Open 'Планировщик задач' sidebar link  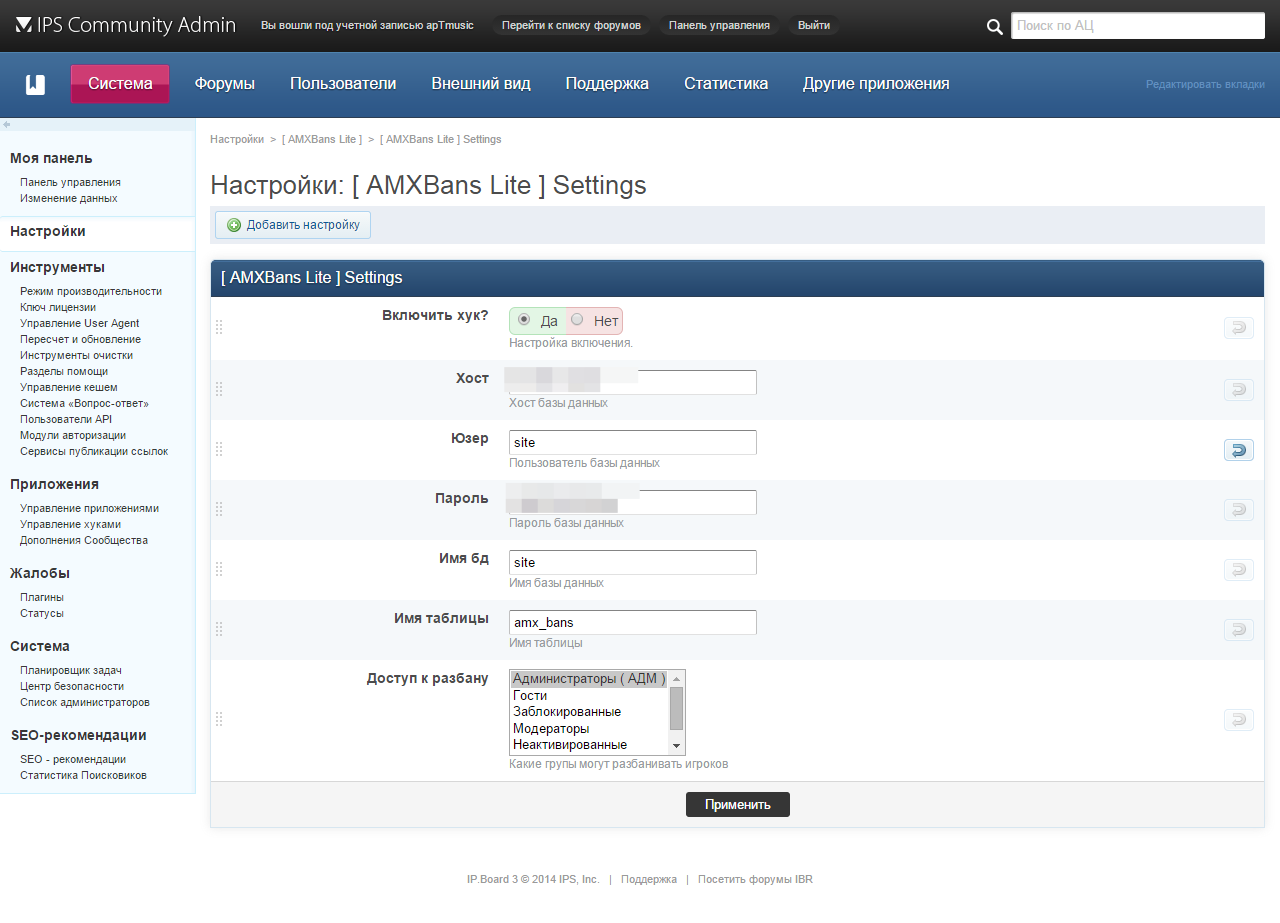click(70, 670)
